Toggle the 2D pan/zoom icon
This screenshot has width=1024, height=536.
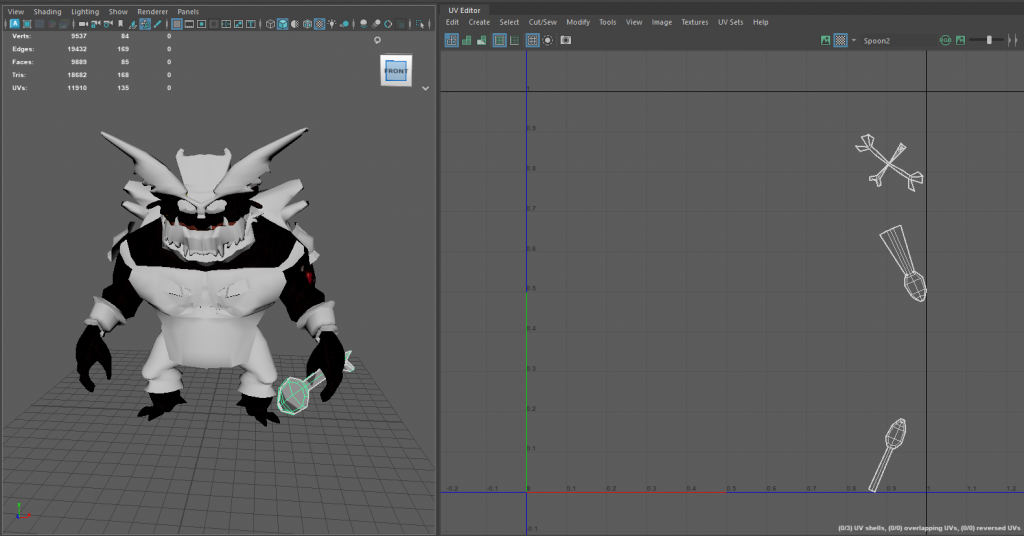coord(145,24)
